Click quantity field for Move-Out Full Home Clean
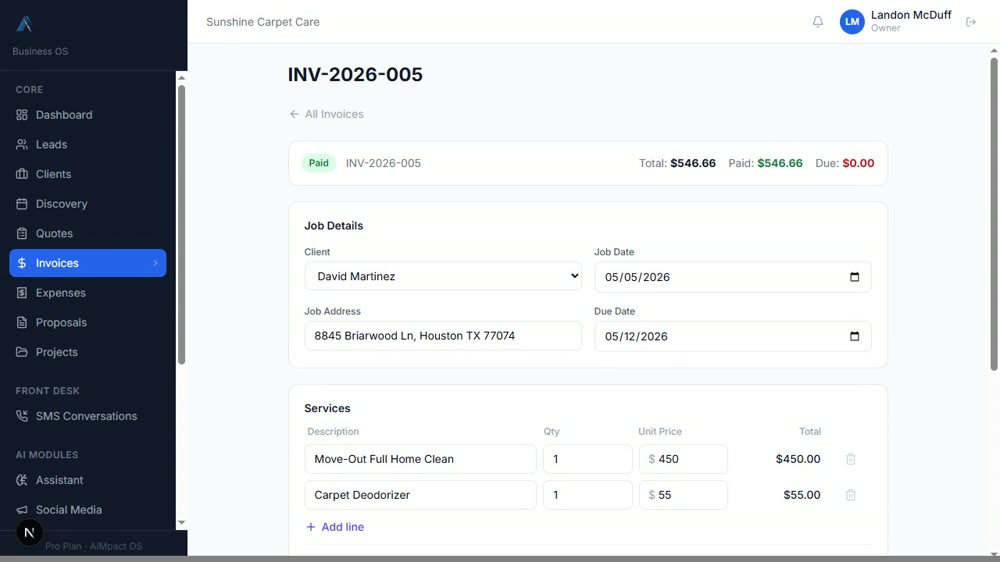The image size is (1000, 562). pyautogui.click(x=587, y=459)
